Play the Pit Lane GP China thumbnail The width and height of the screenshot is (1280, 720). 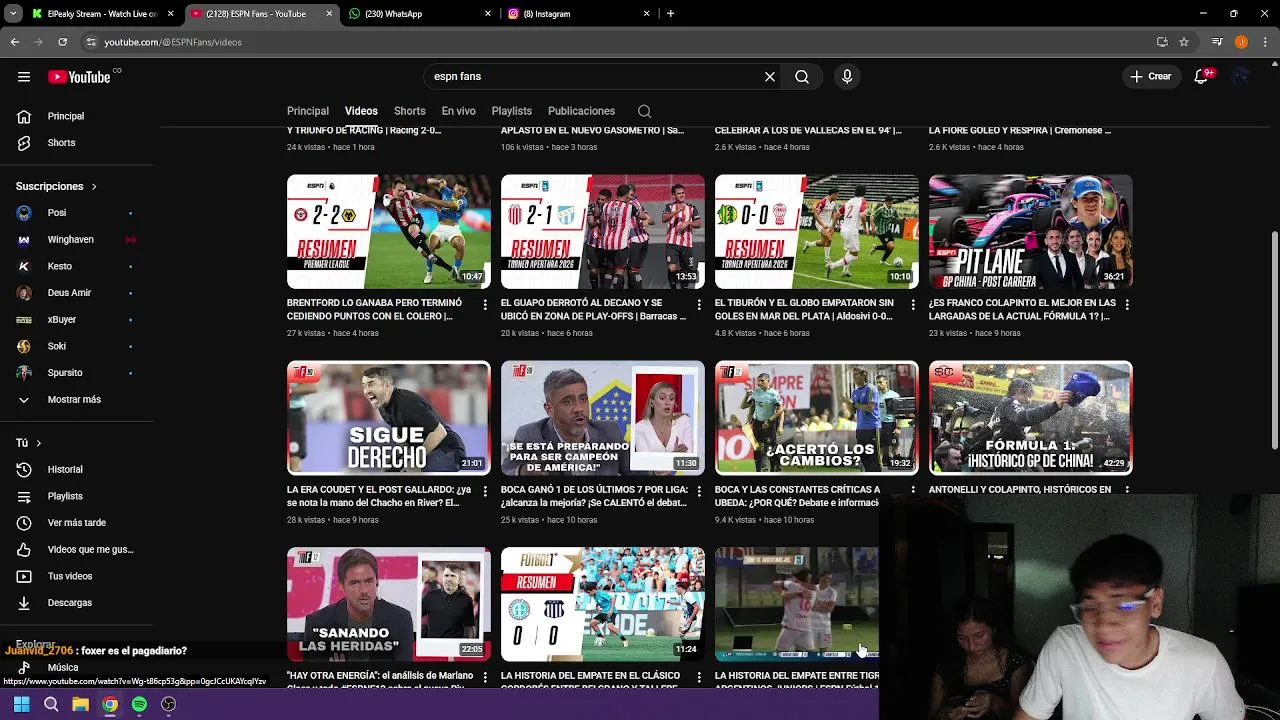coord(1031,232)
